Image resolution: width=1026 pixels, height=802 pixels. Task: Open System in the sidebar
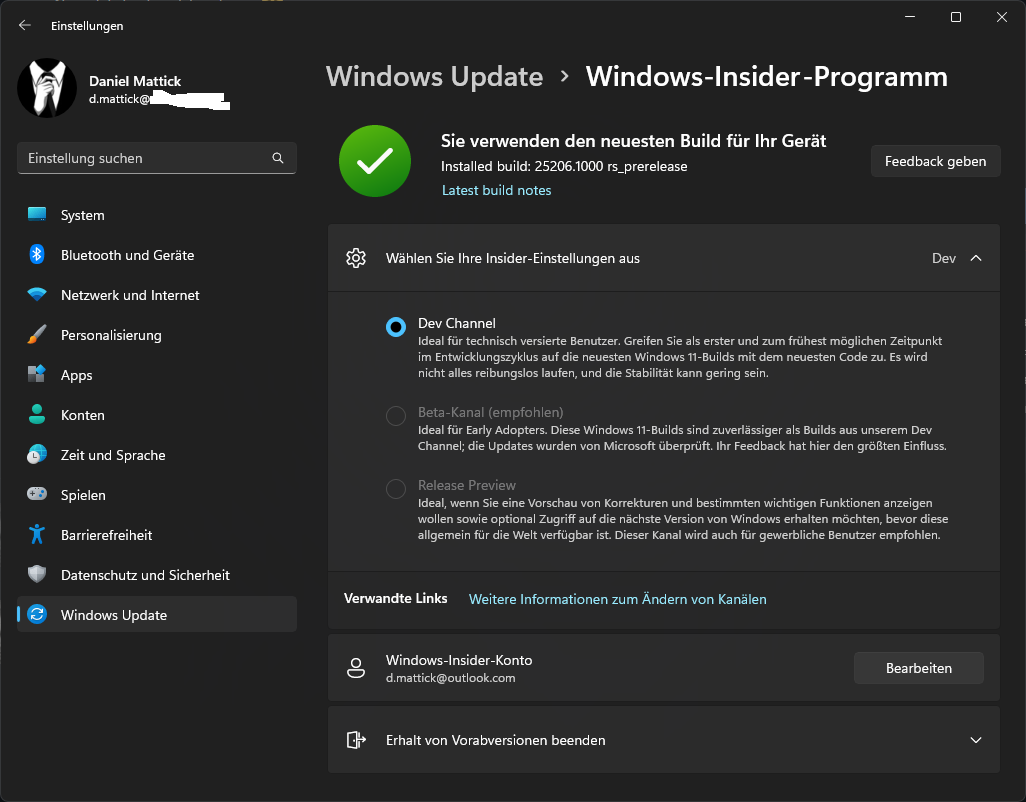pyautogui.click(x=156, y=215)
